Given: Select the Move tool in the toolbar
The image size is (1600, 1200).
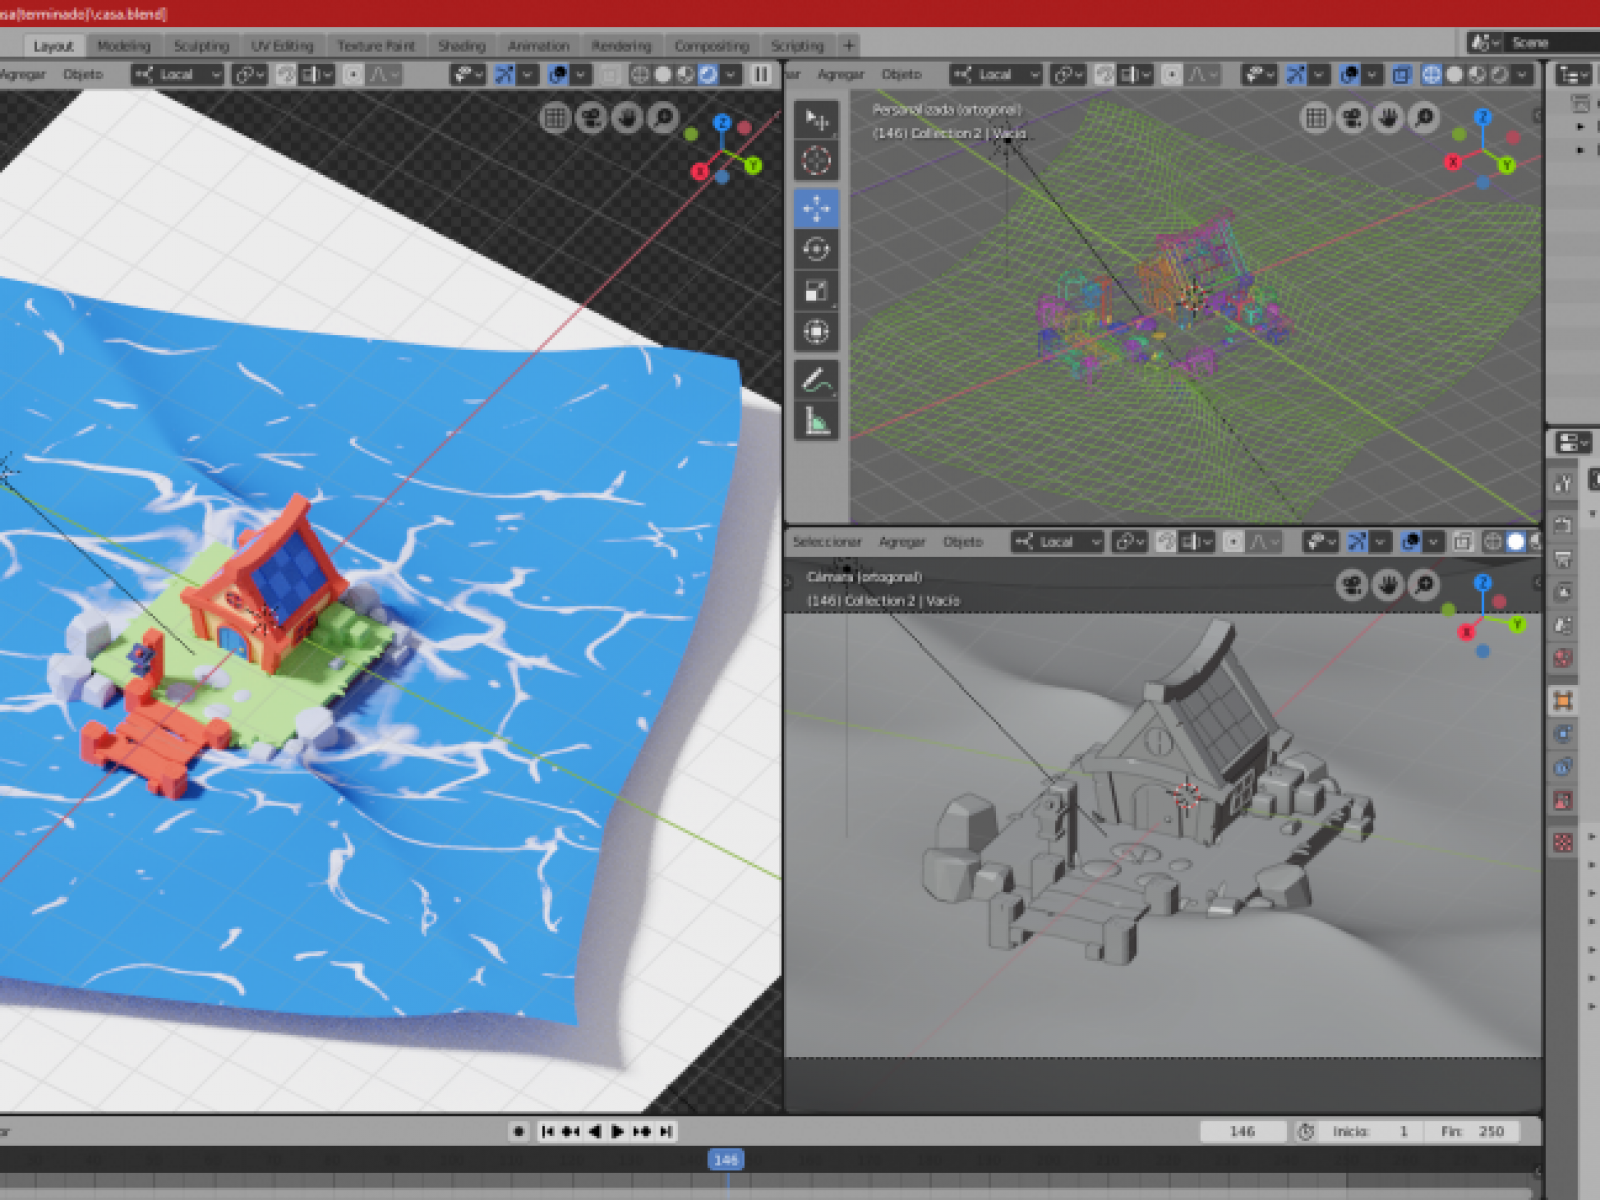Looking at the screenshot, I should click(x=816, y=208).
